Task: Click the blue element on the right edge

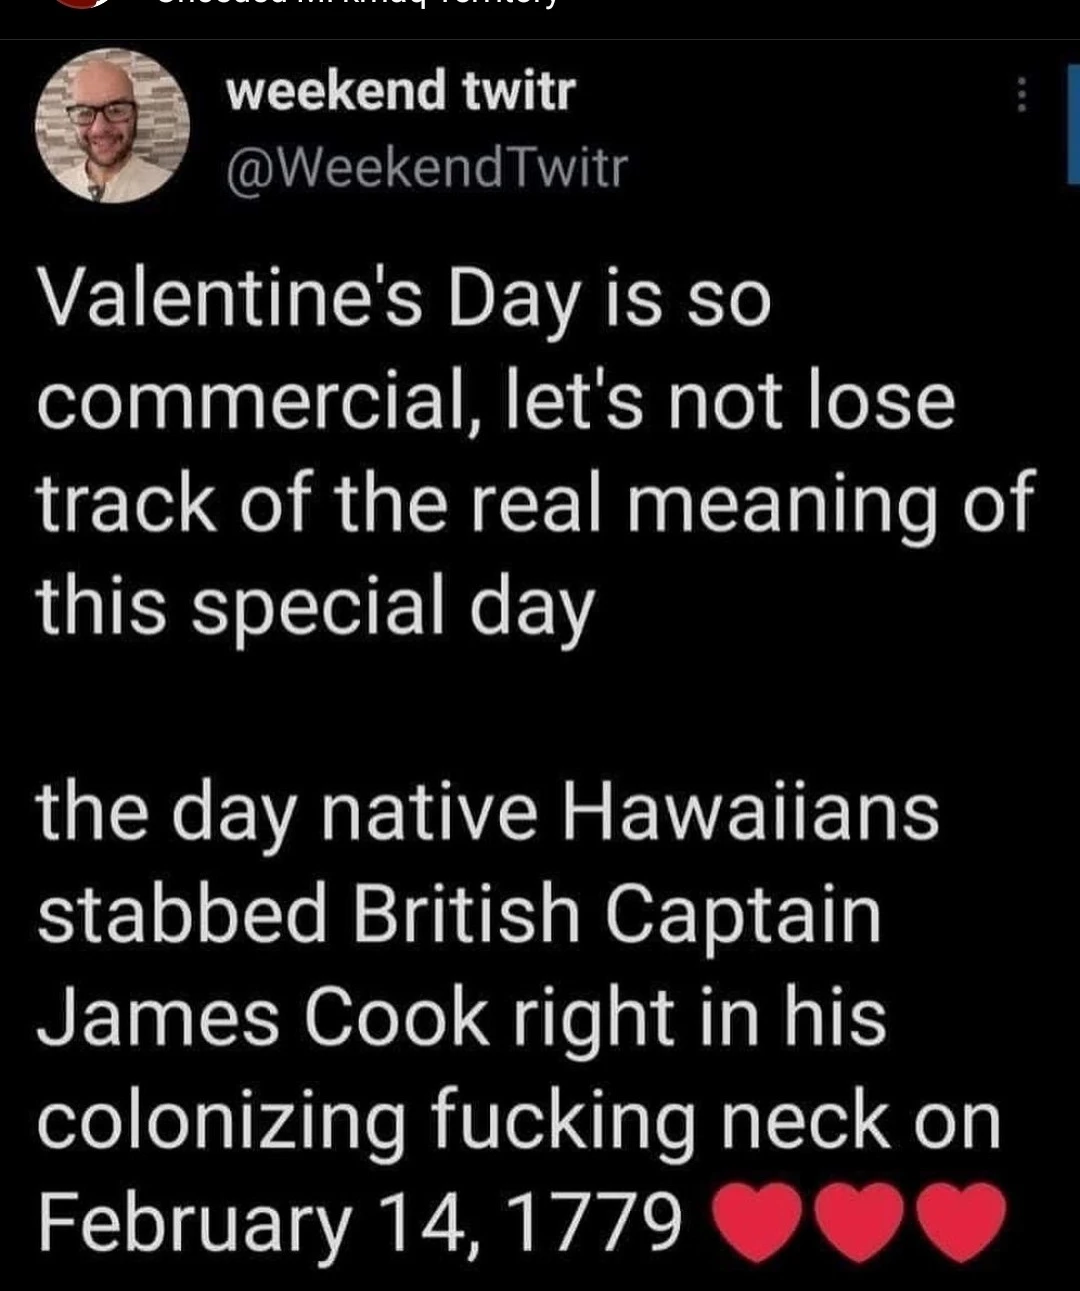Action: pyautogui.click(x=1073, y=130)
